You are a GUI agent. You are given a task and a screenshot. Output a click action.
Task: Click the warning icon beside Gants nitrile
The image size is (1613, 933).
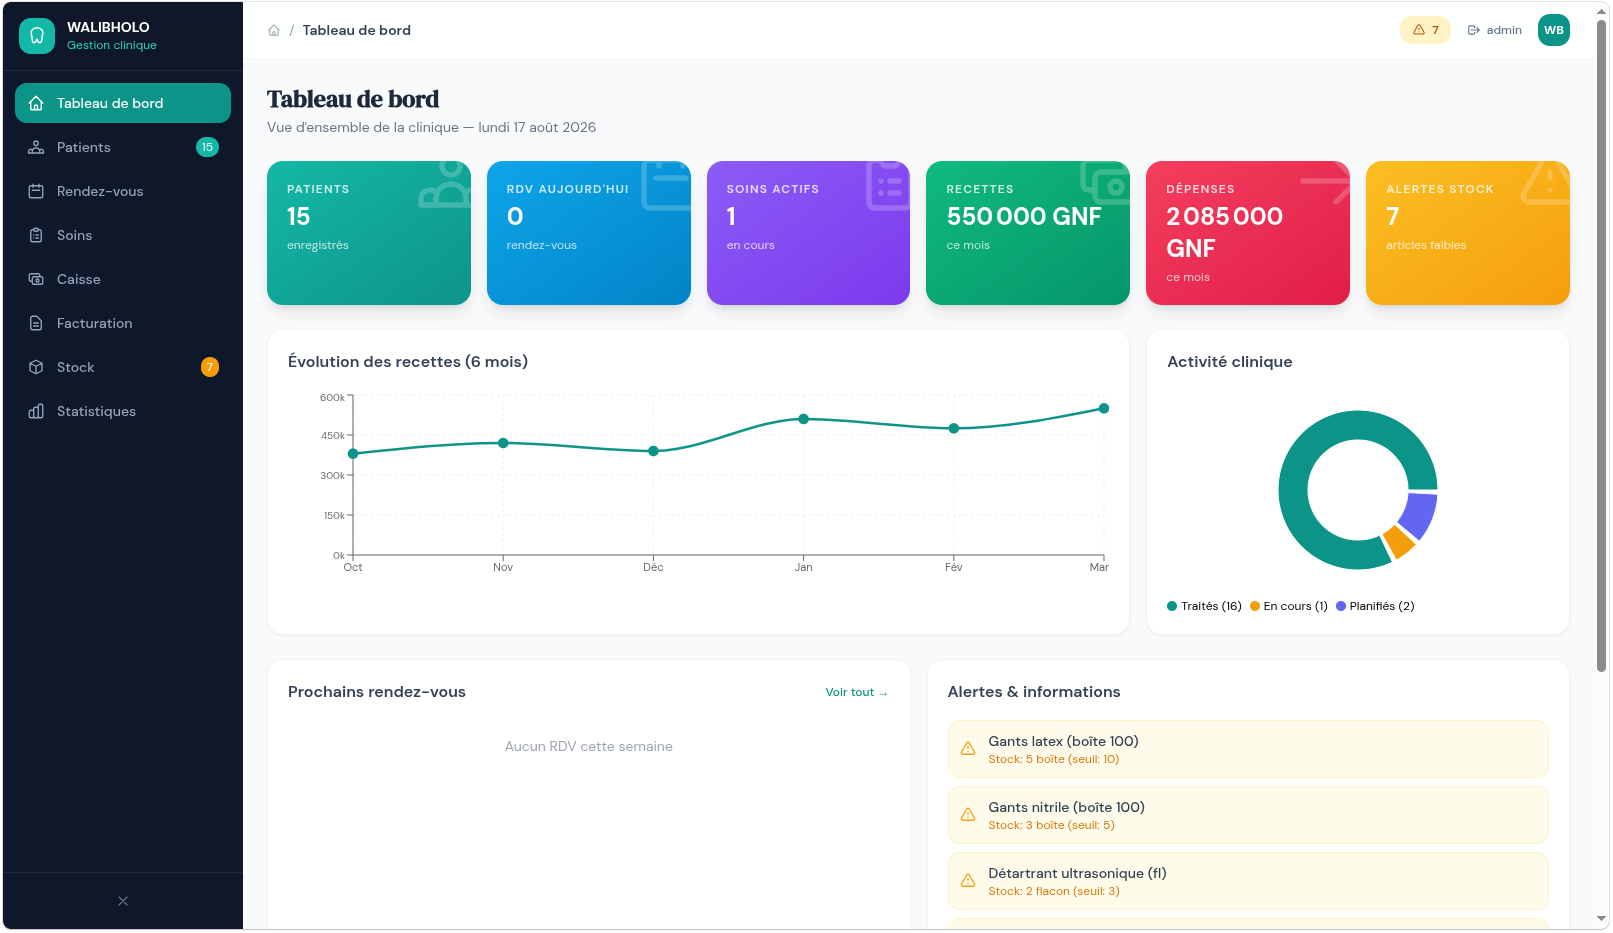point(968,814)
